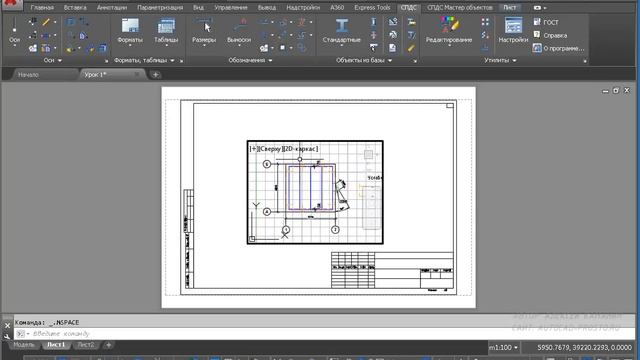Click the Сверху view control label
The width and height of the screenshot is (640, 360).
[x=271, y=149]
